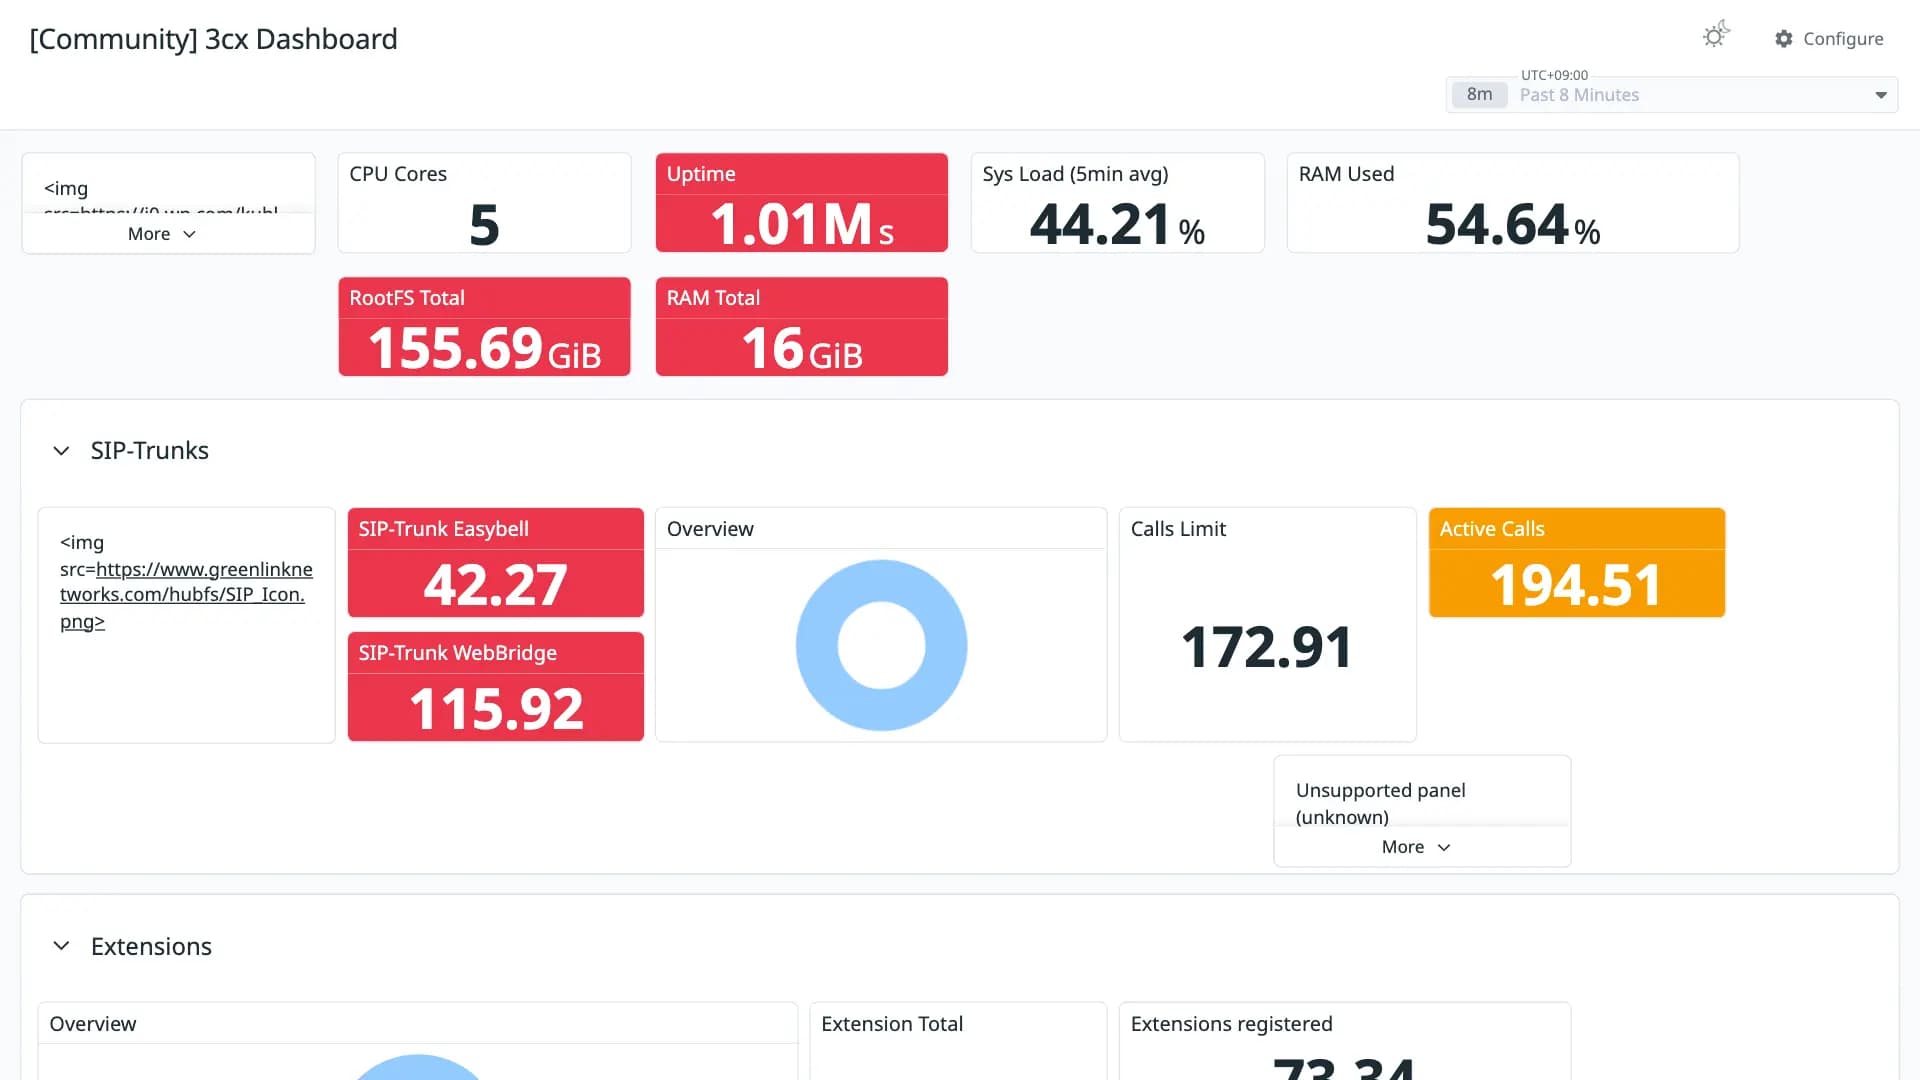Click the UTC+09:00 timezone label

1554,75
